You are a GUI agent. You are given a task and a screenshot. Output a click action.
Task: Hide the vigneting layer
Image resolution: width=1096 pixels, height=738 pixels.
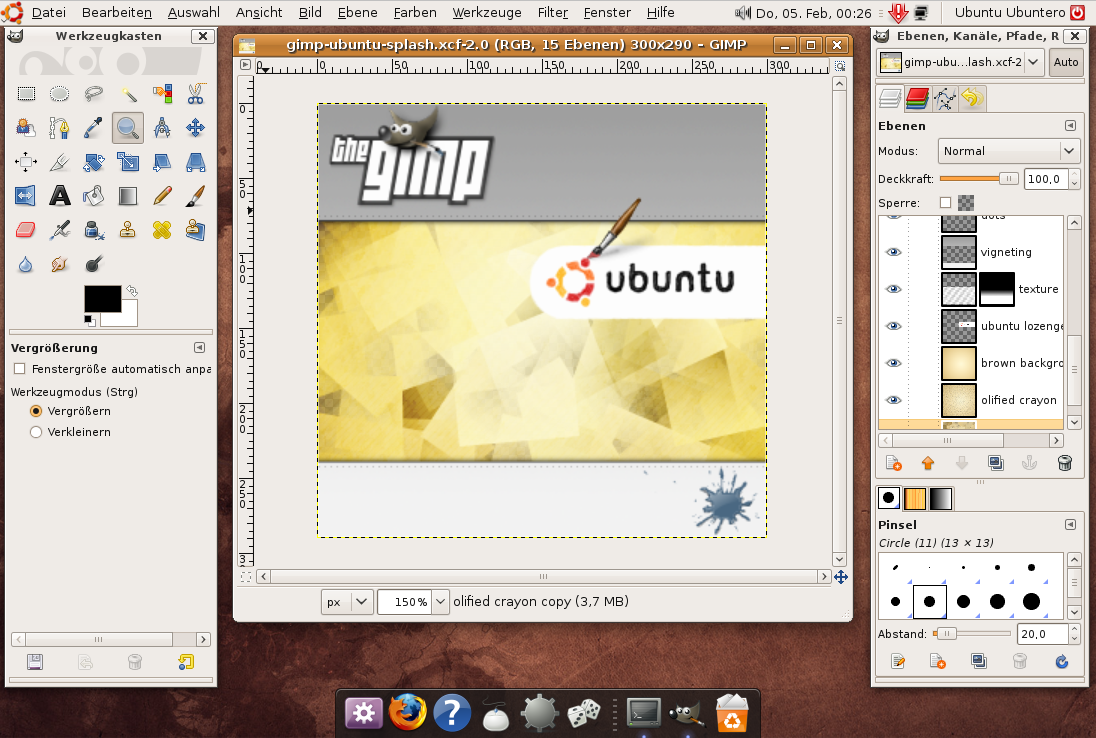[x=894, y=252]
